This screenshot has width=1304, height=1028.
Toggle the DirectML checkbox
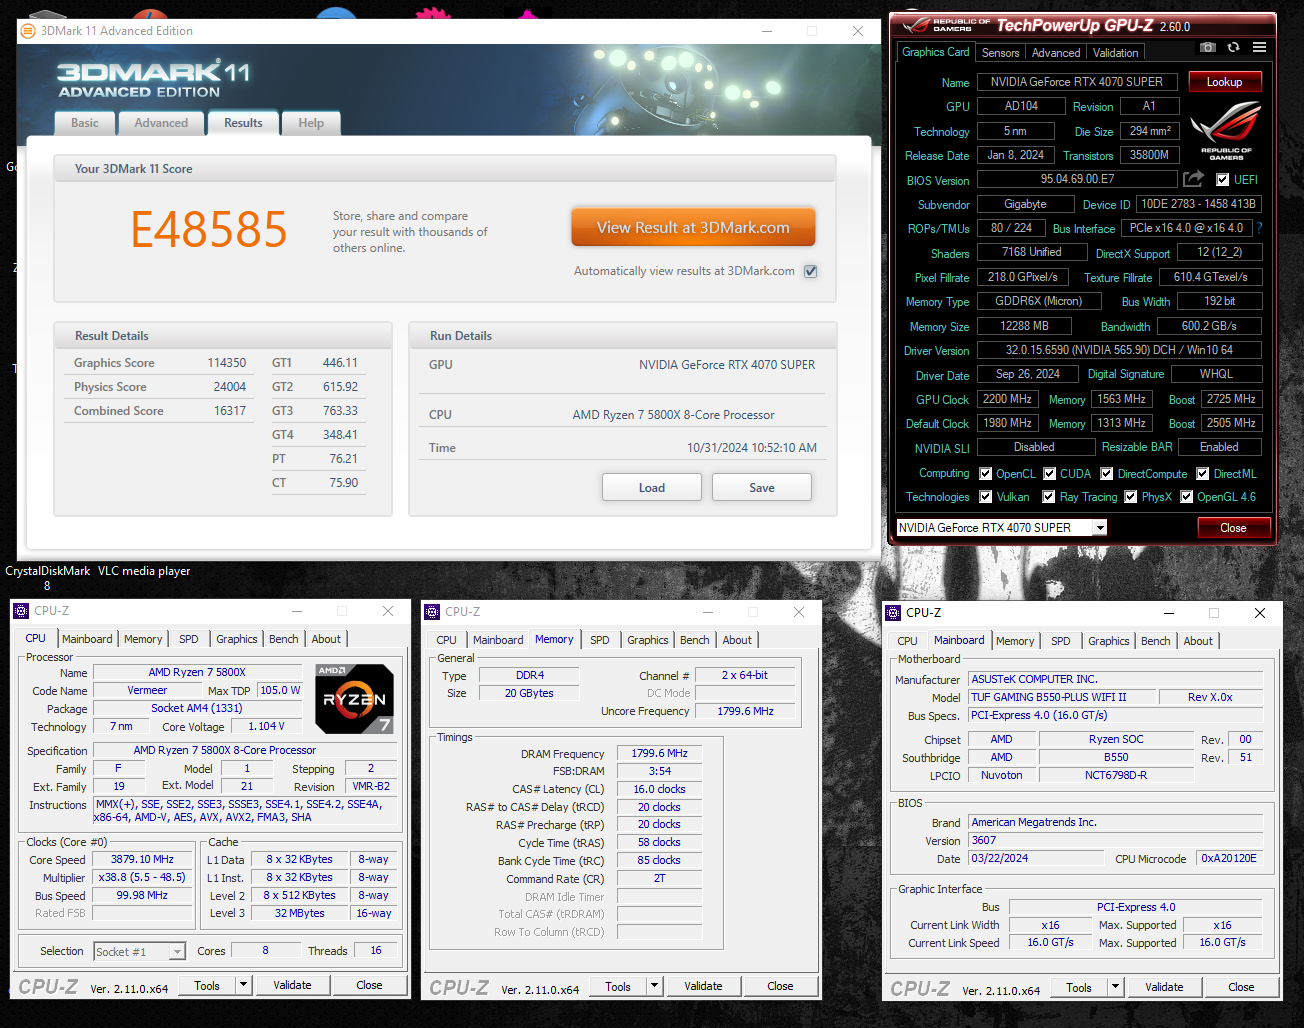pyautogui.click(x=1203, y=474)
